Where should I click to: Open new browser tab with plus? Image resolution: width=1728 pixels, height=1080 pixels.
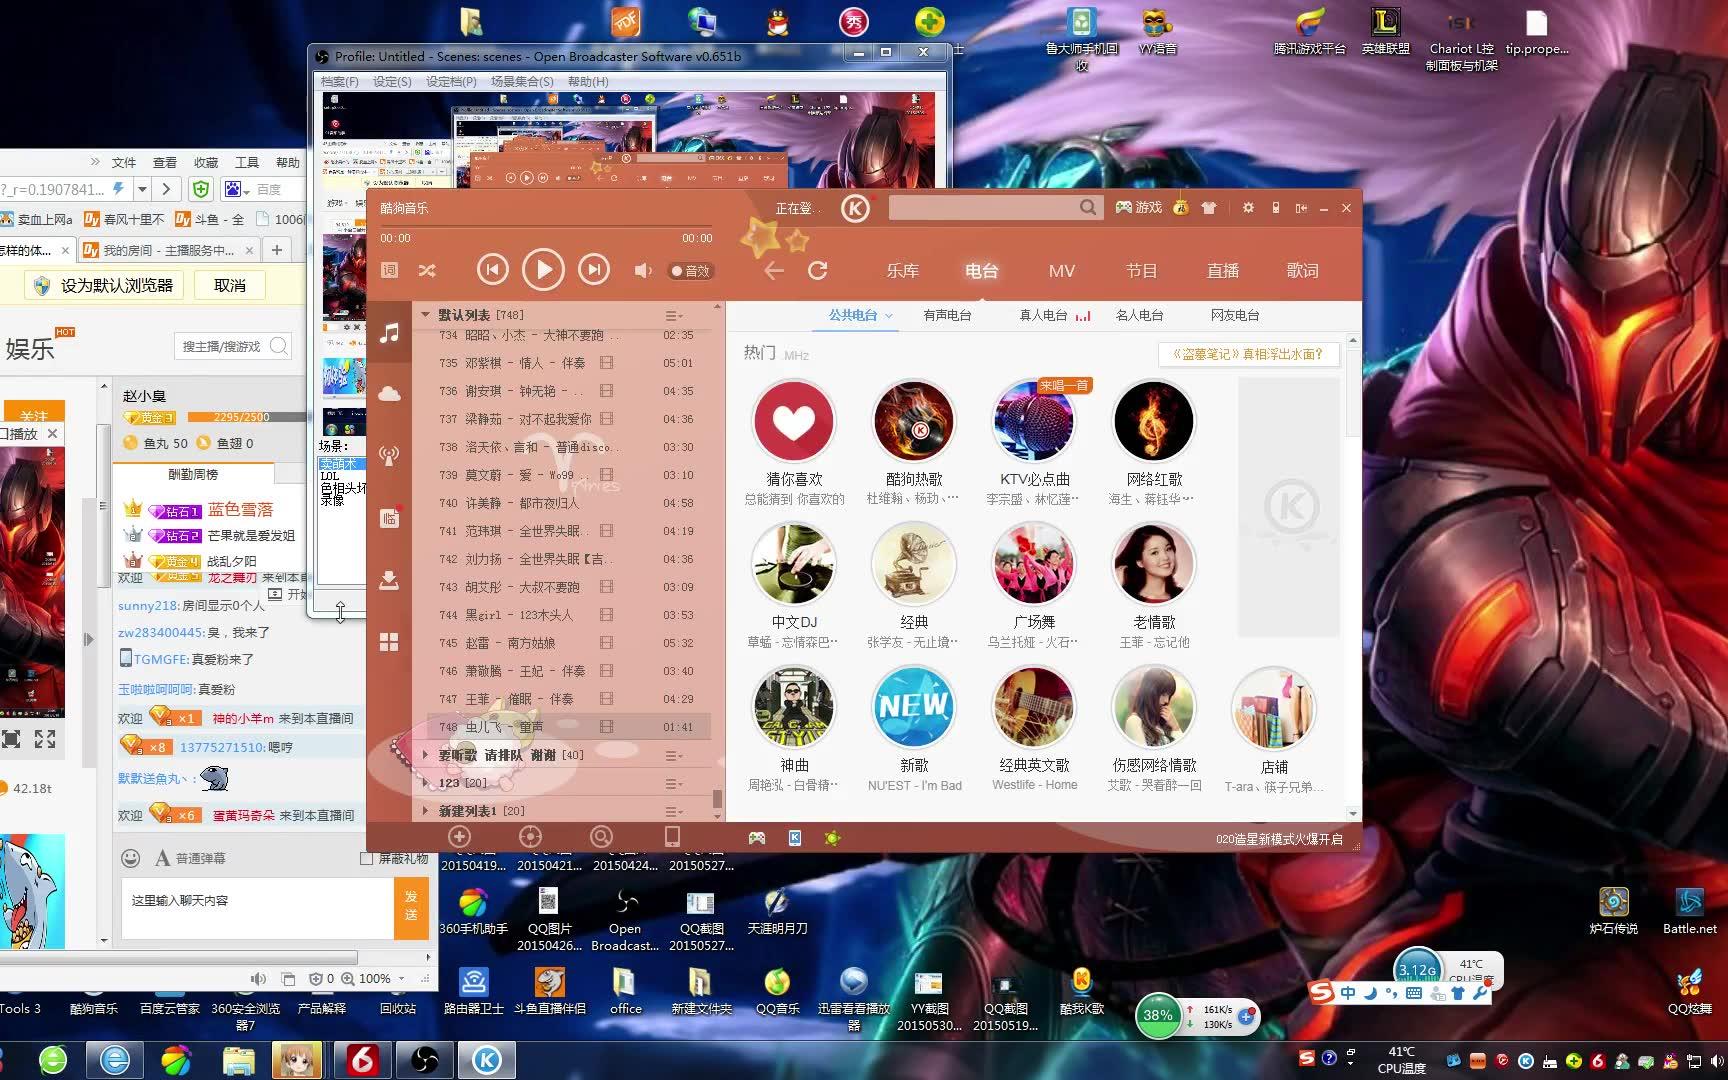click(x=277, y=250)
